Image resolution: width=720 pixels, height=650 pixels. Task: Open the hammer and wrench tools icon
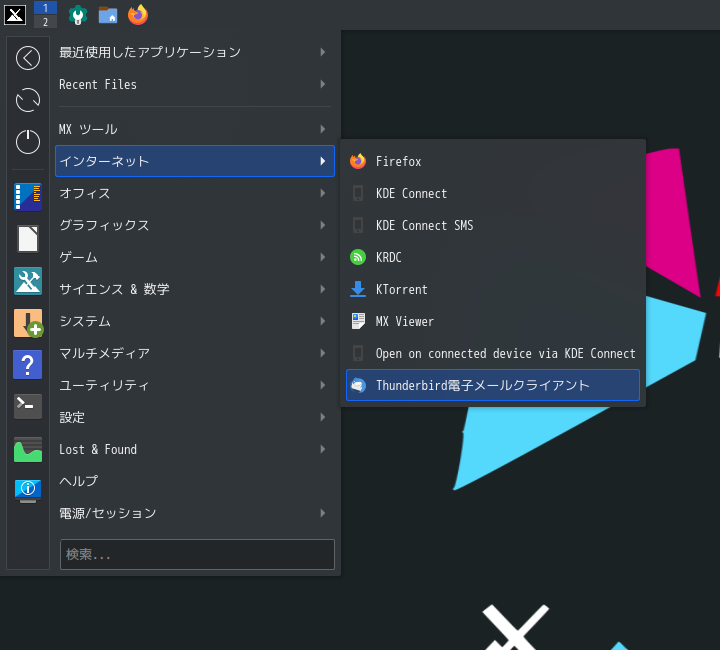[28, 281]
